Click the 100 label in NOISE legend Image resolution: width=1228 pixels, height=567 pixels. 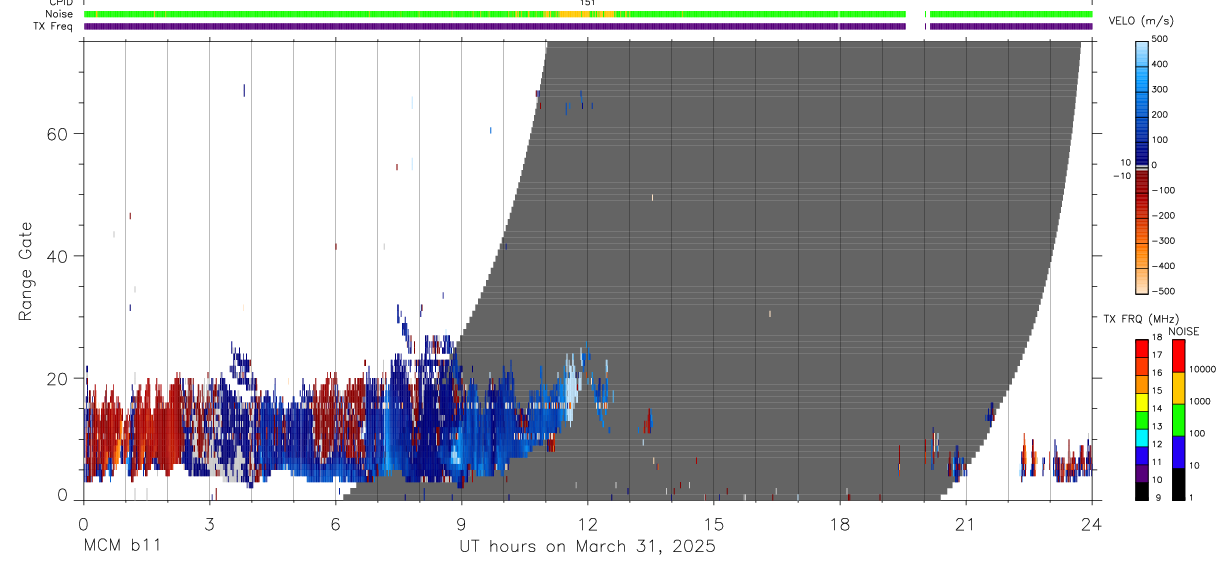click(1198, 434)
